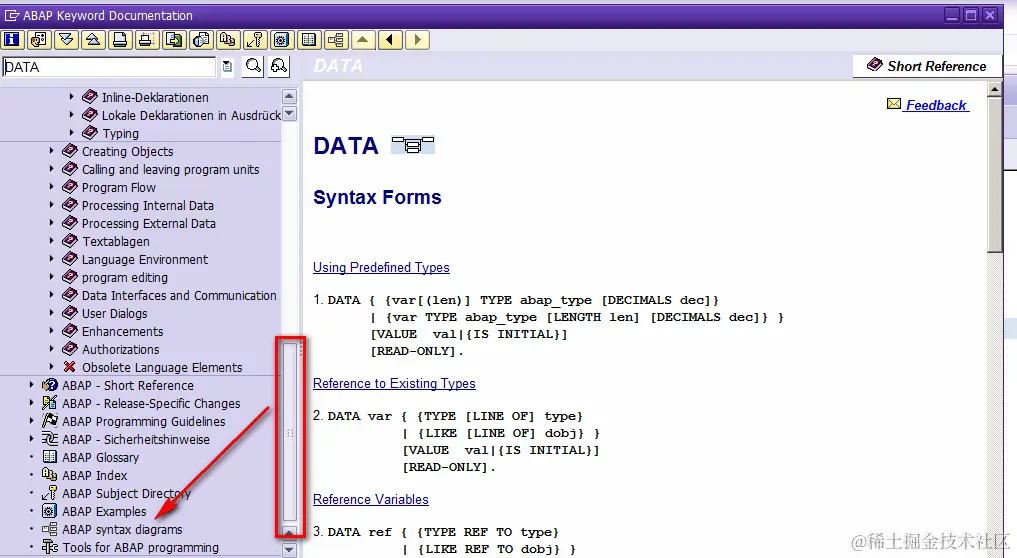
Task: Click the ABAP Glossary book icon in tree
Action: click(49, 457)
